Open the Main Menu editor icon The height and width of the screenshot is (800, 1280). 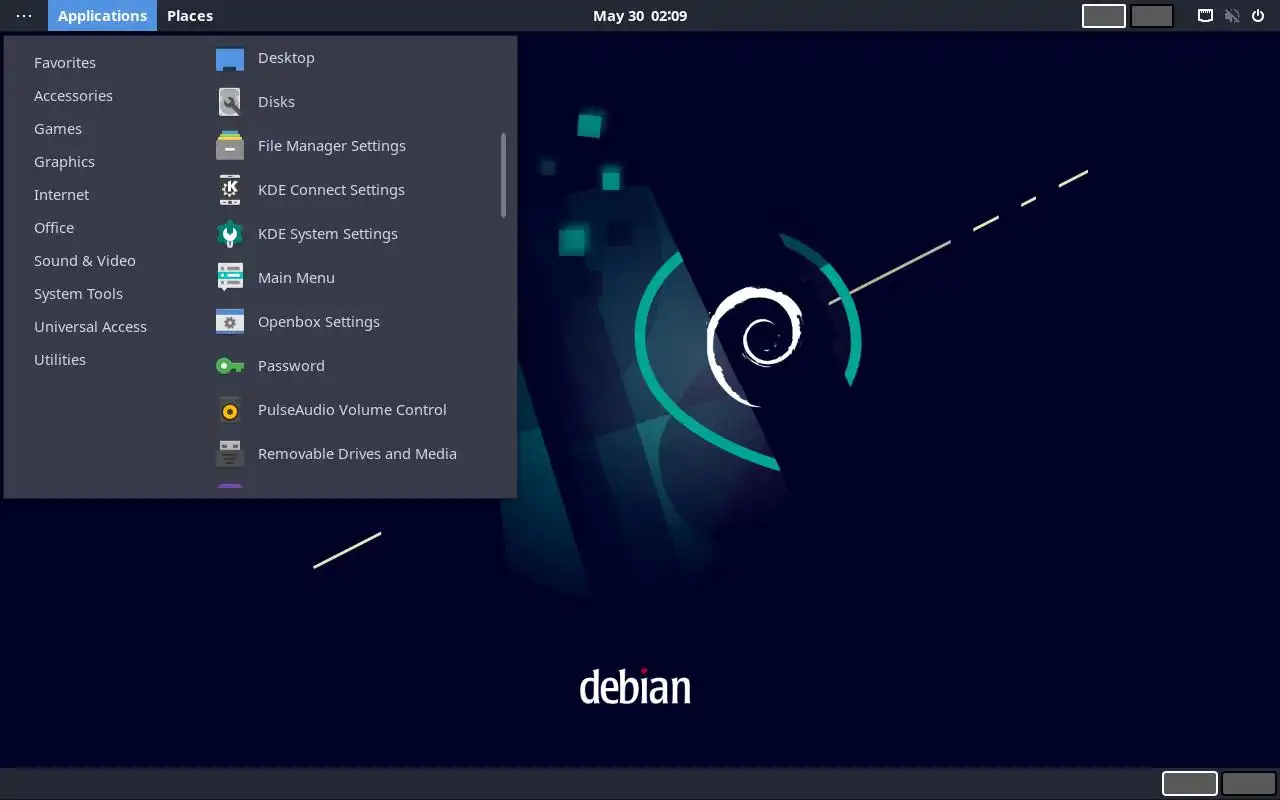[x=230, y=278]
